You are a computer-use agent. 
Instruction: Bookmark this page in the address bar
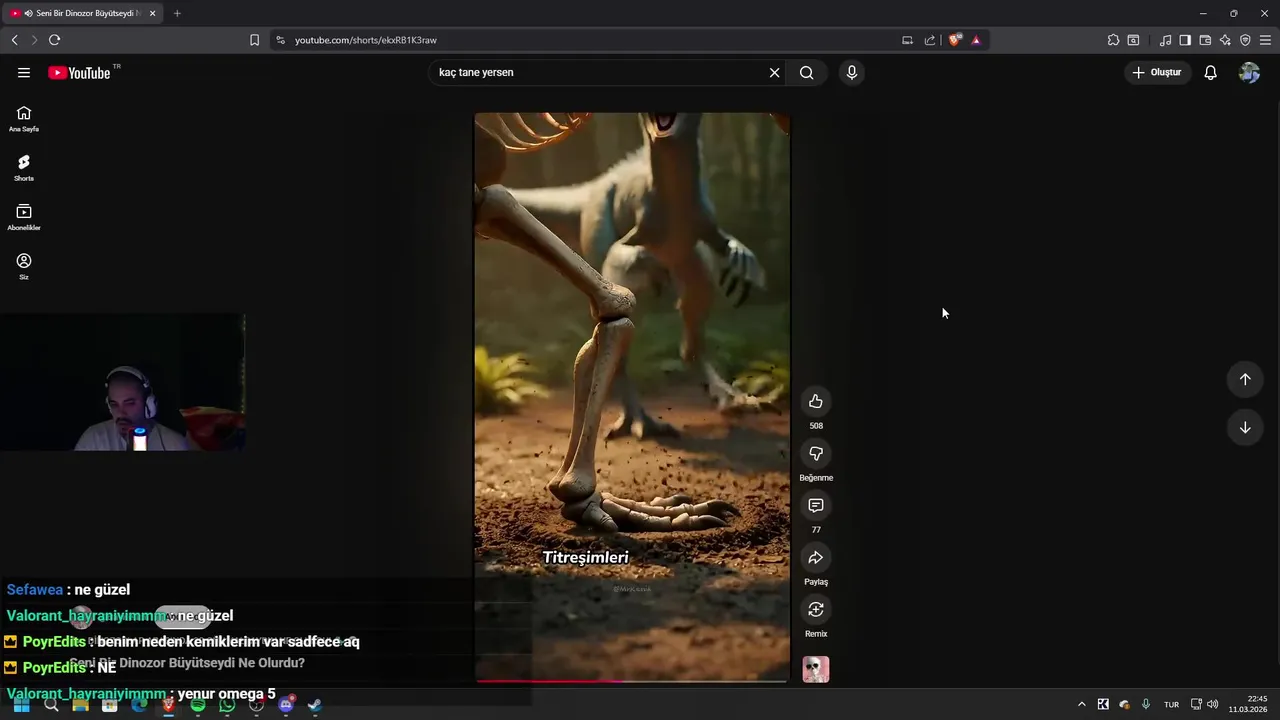click(x=254, y=40)
